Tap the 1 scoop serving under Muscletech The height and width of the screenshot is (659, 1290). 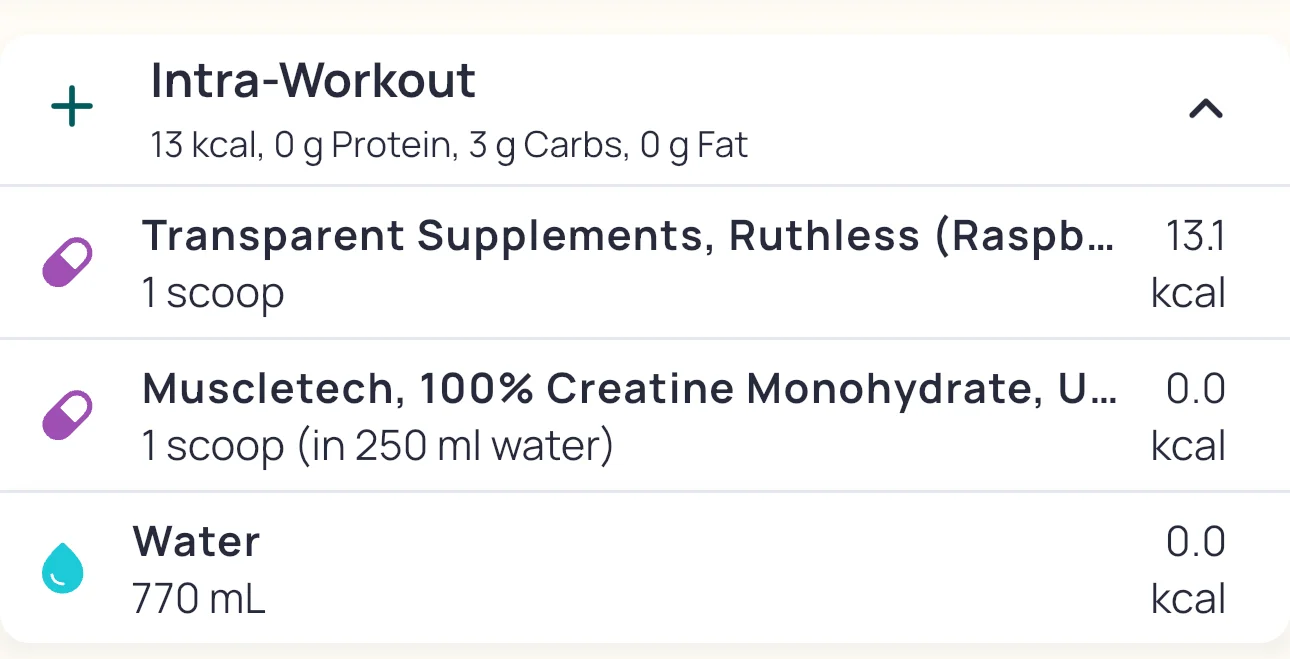[213, 445]
